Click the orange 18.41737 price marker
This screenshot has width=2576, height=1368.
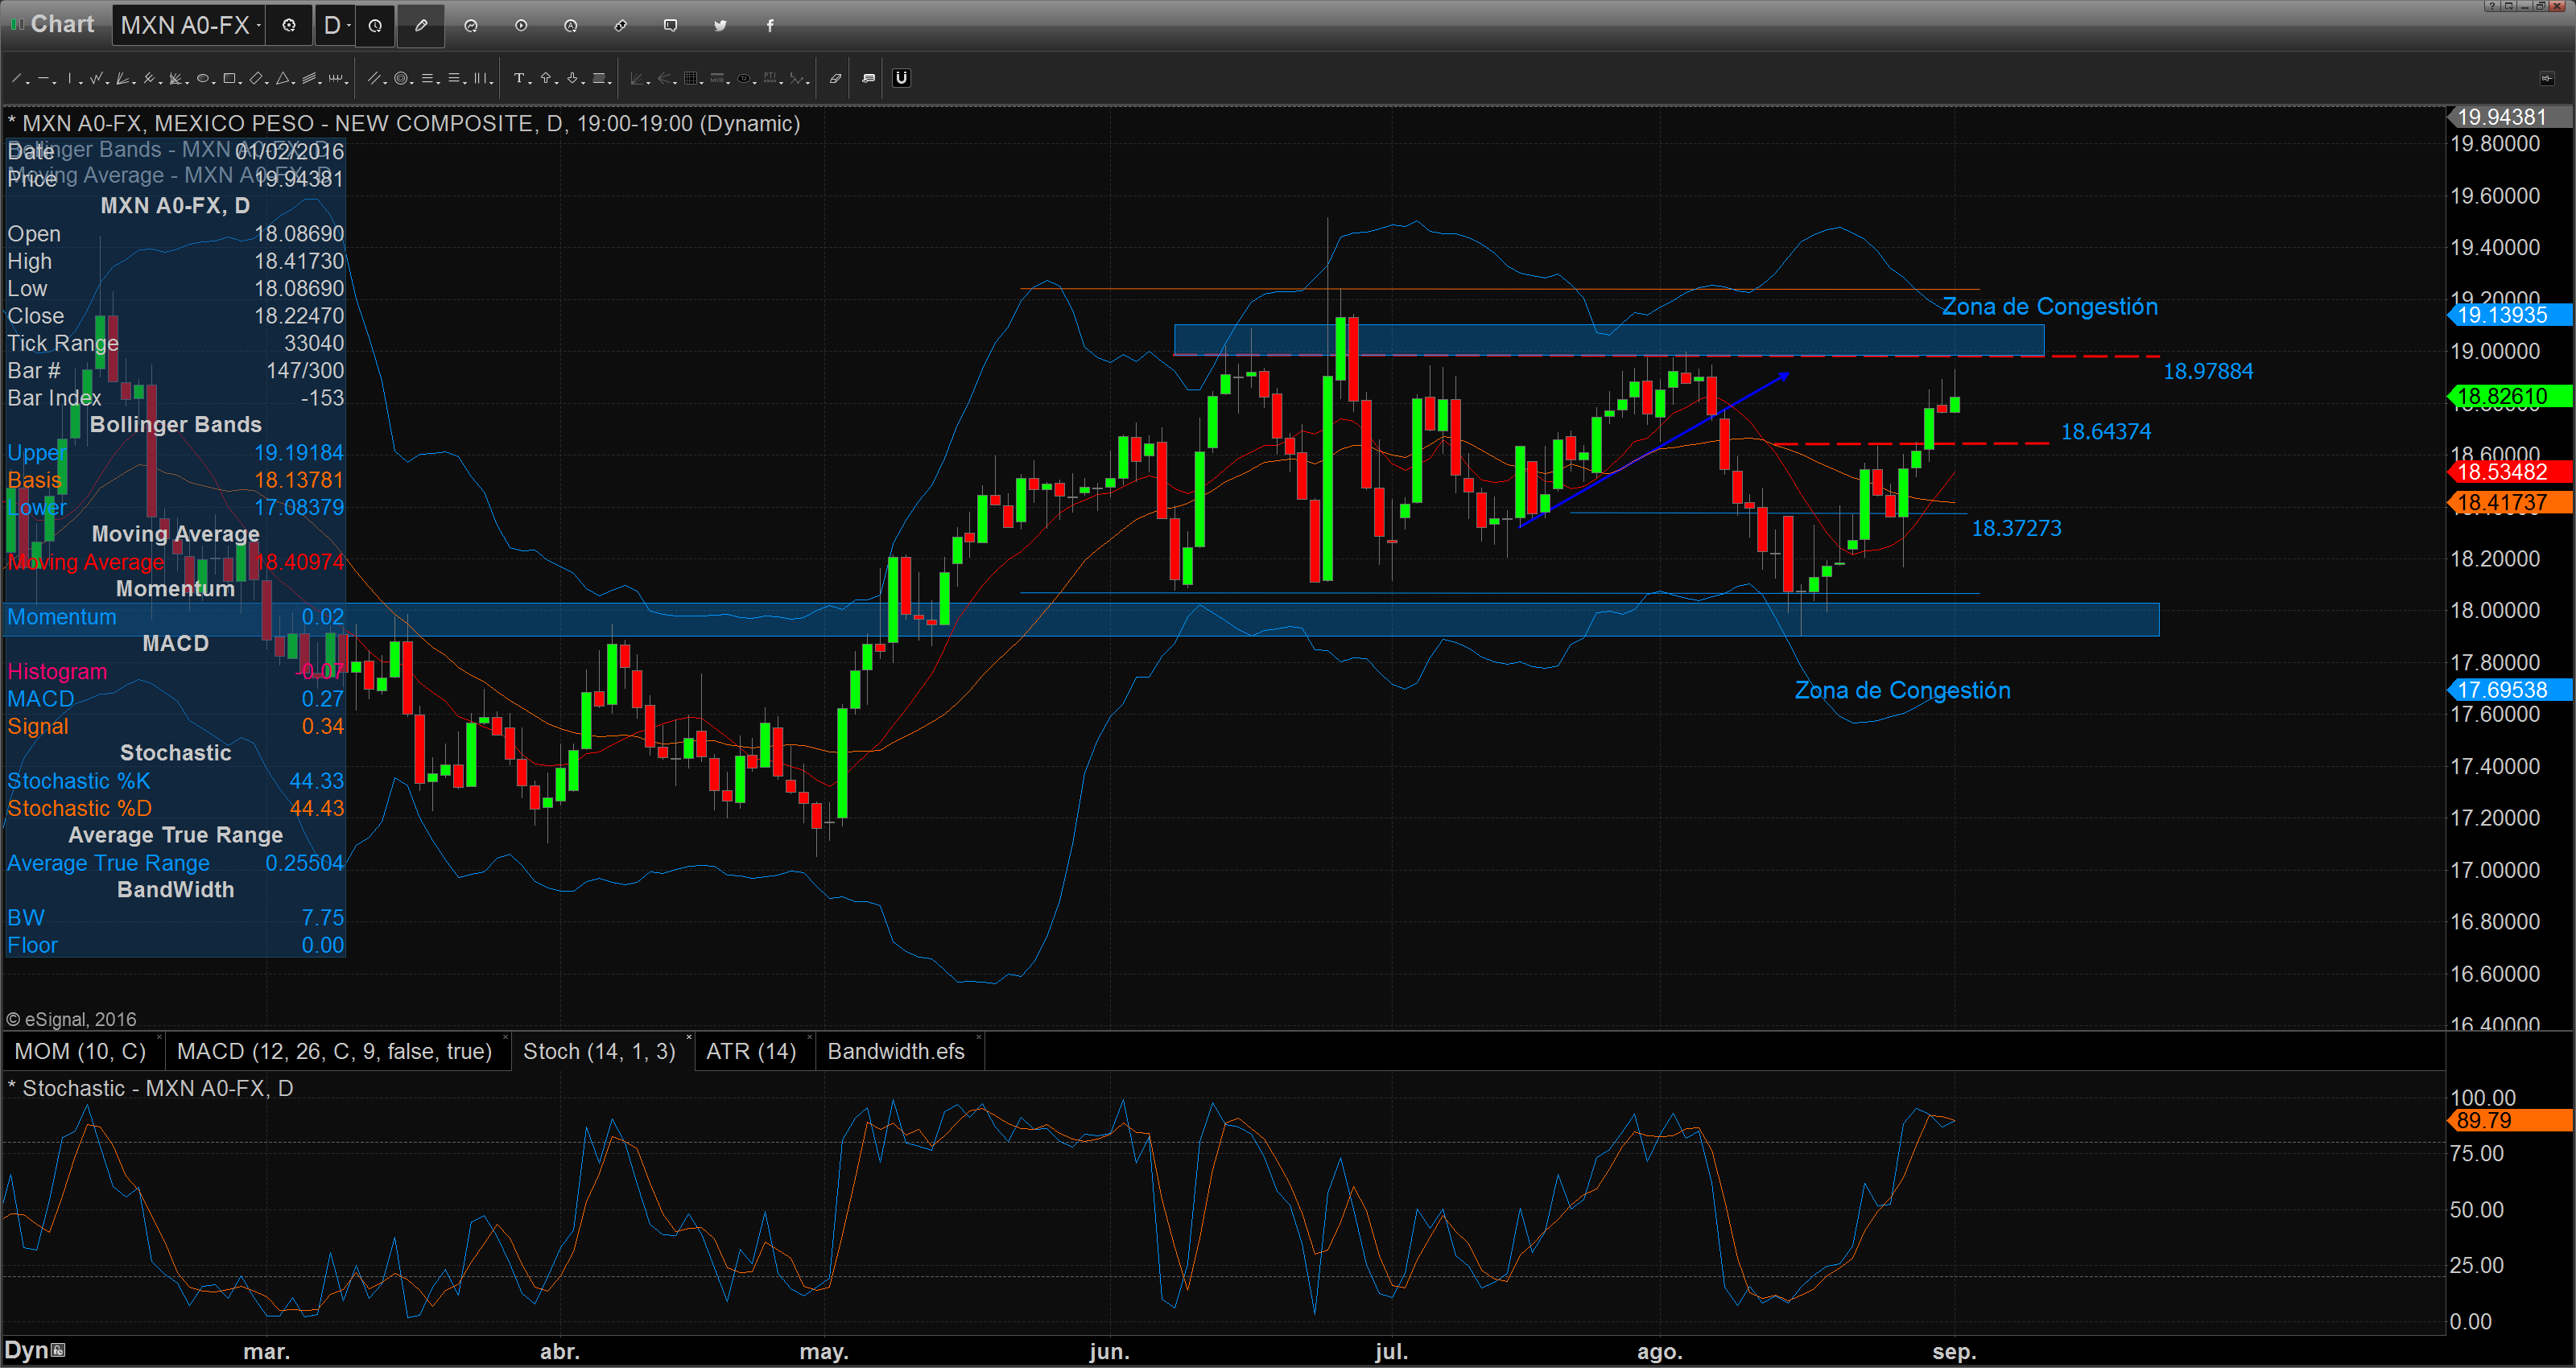[x=2510, y=502]
